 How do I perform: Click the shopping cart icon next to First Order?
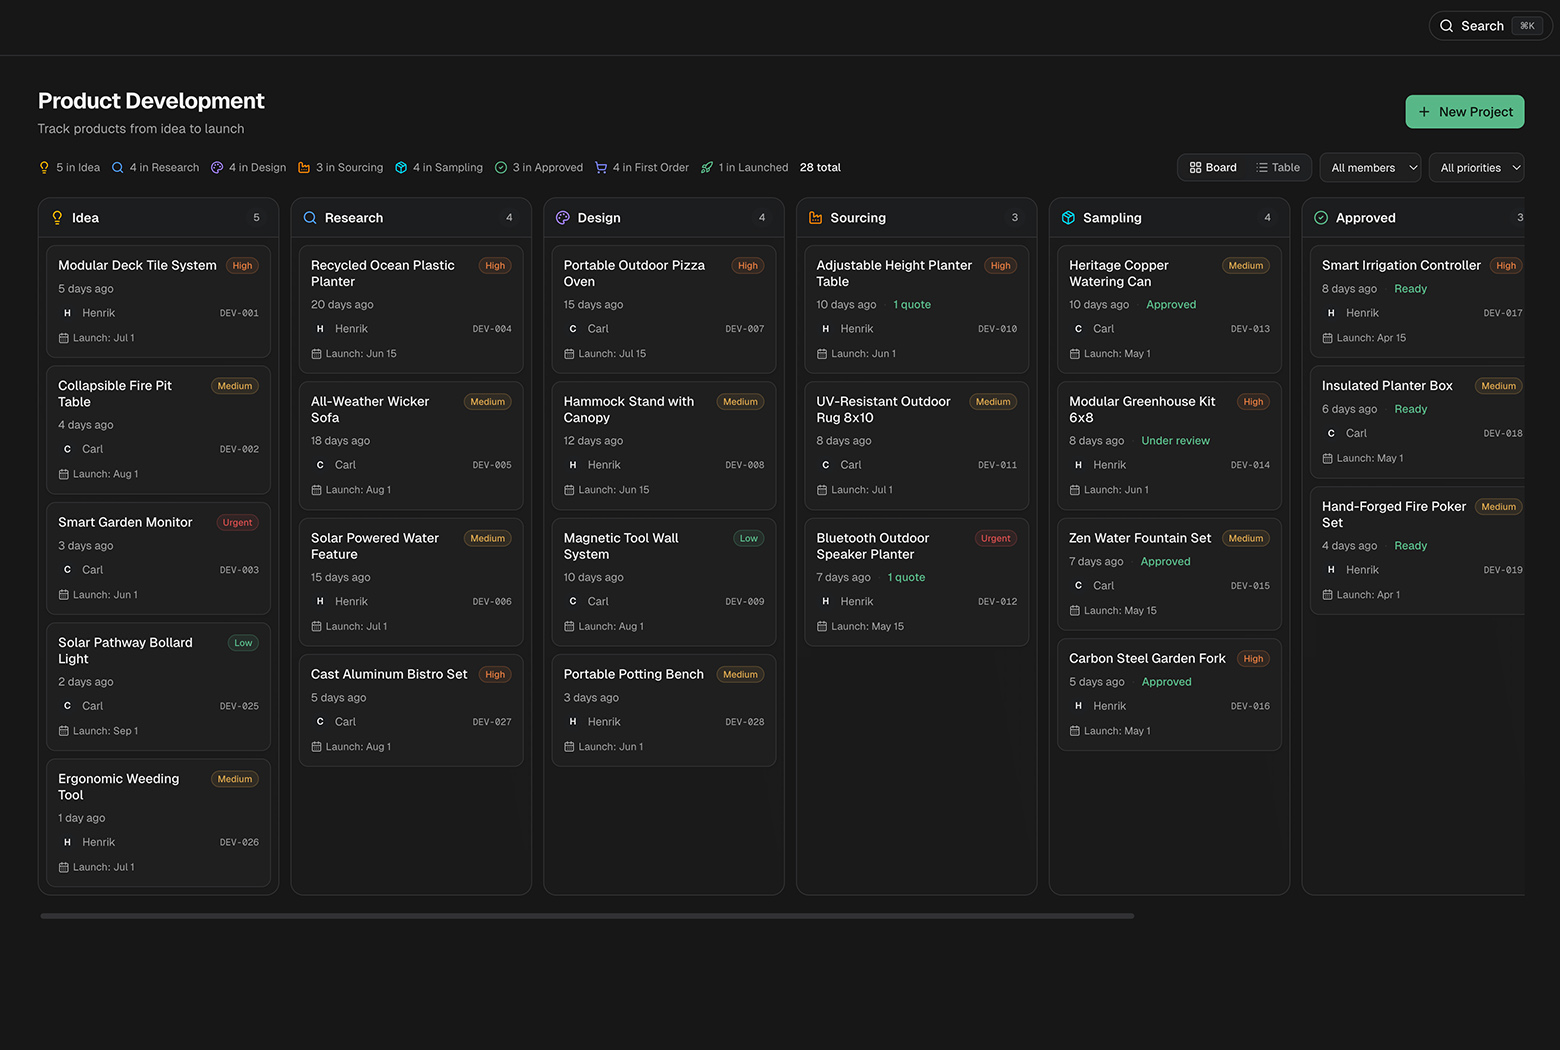tap(601, 167)
